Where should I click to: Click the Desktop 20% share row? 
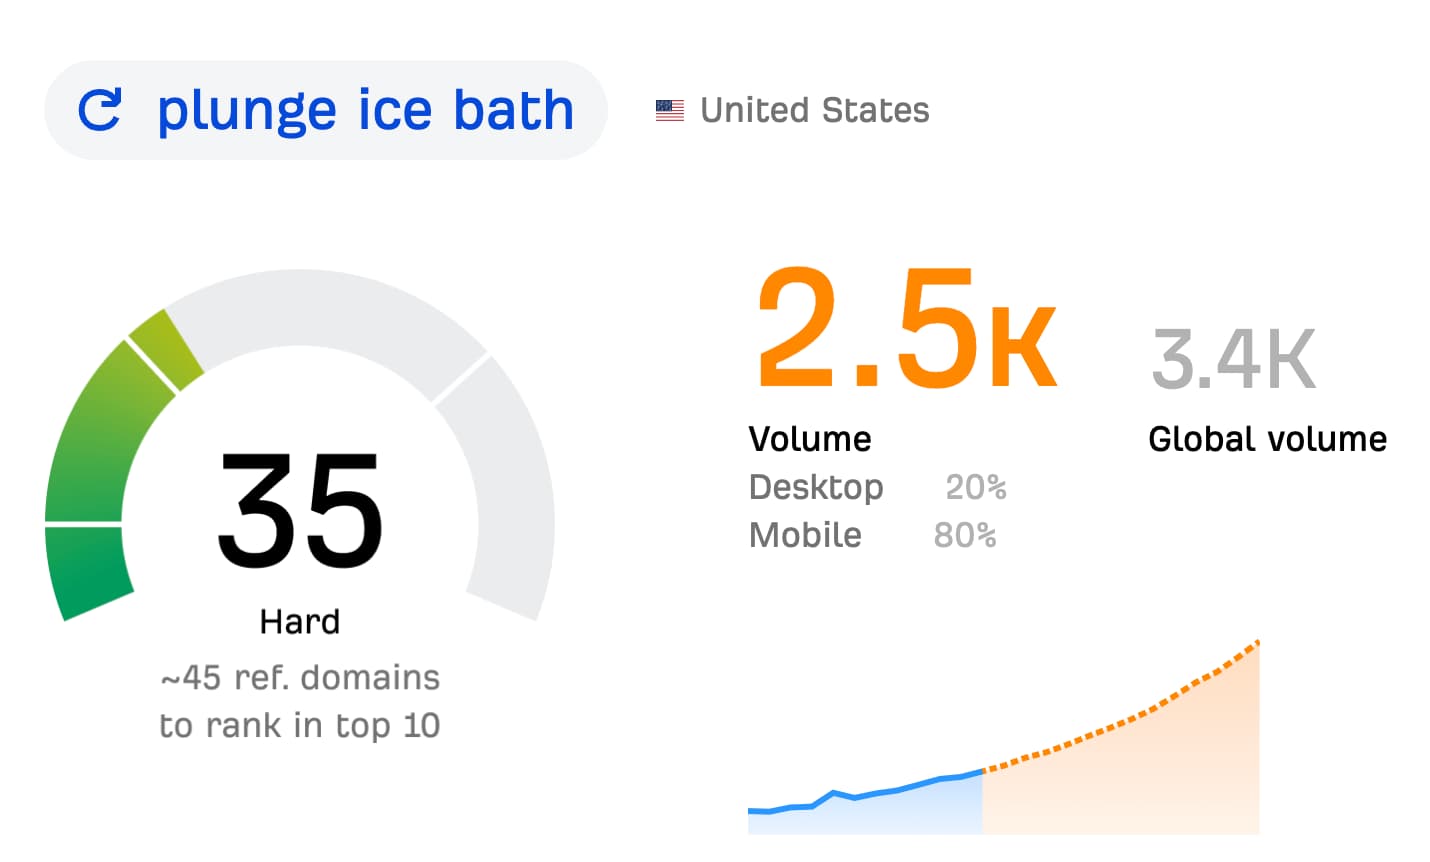pyautogui.click(x=877, y=487)
